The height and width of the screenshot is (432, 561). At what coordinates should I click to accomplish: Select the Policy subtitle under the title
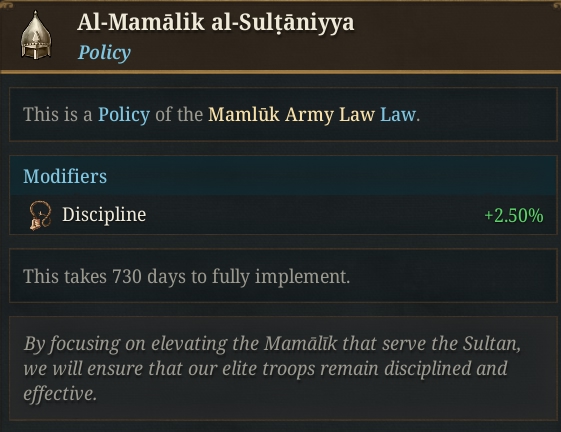[104, 53]
